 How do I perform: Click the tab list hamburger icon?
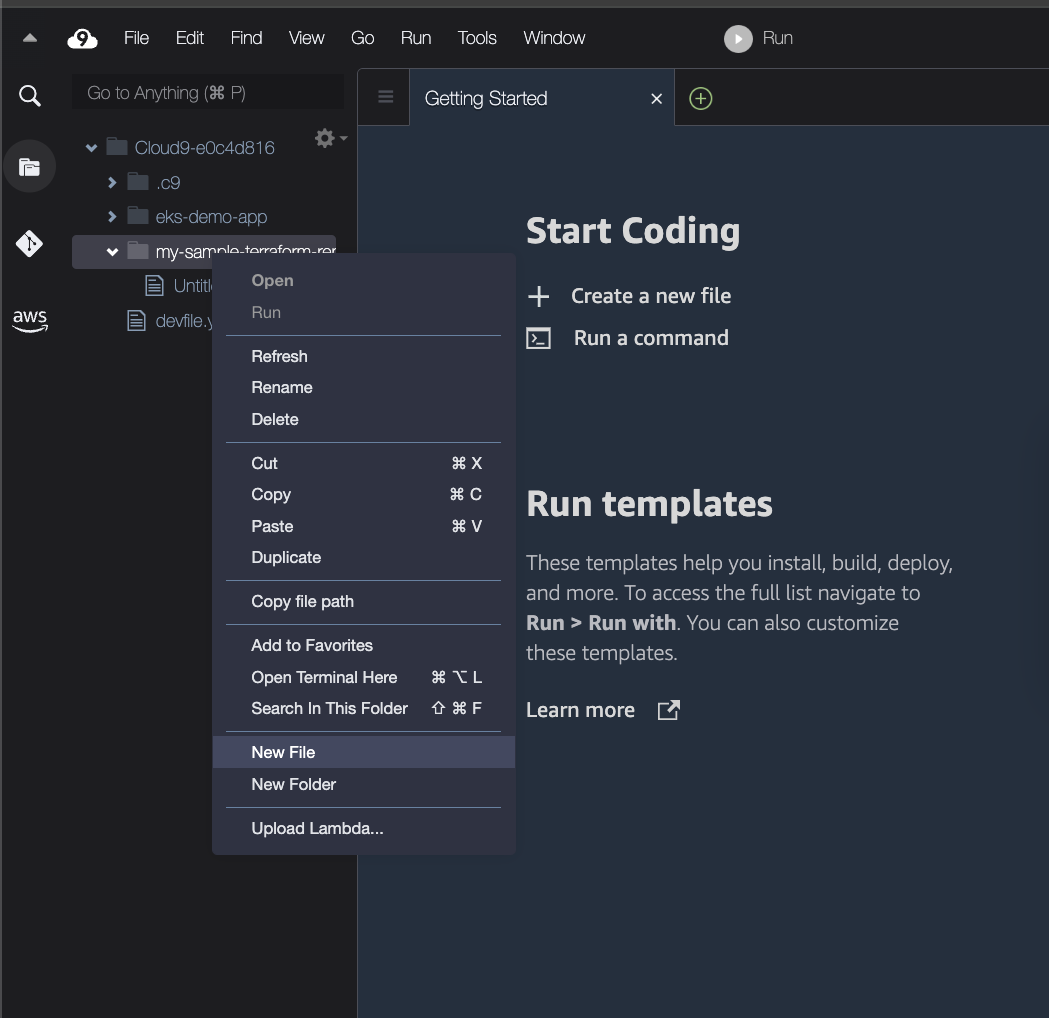click(384, 96)
